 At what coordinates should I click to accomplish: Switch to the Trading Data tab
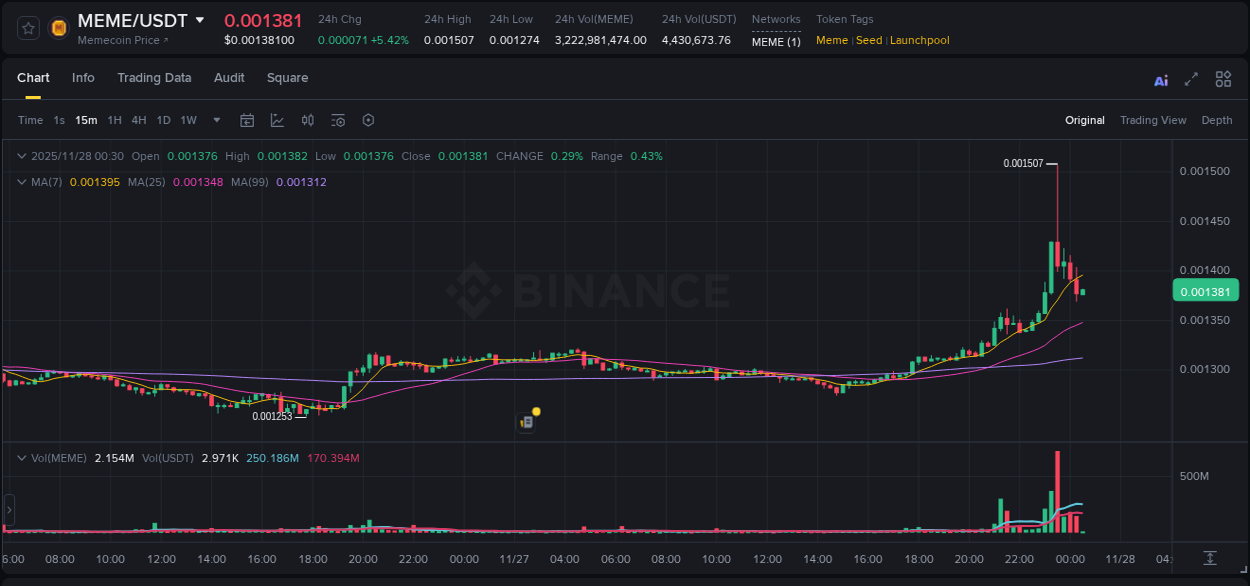154,77
